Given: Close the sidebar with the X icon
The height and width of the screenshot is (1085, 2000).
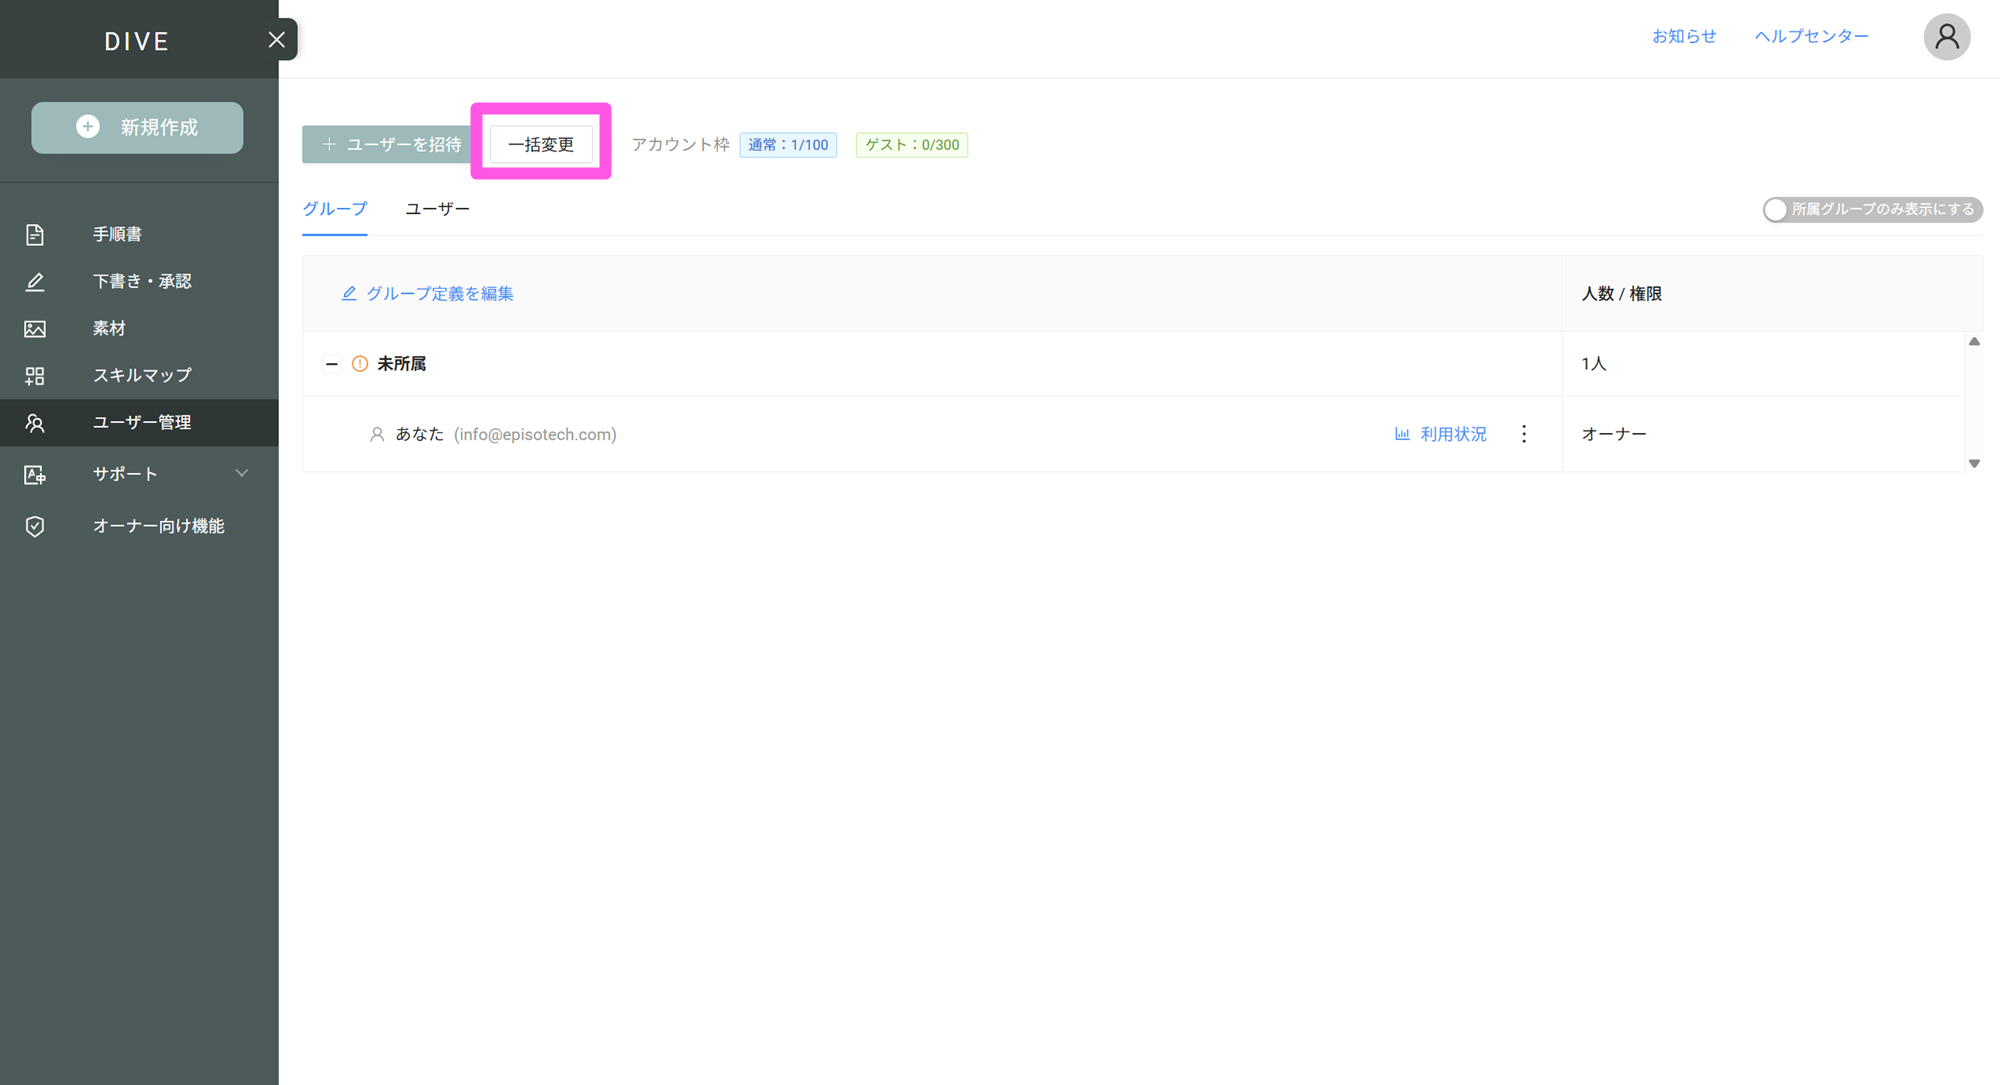Looking at the screenshot, I should click(x=277, y=40).
